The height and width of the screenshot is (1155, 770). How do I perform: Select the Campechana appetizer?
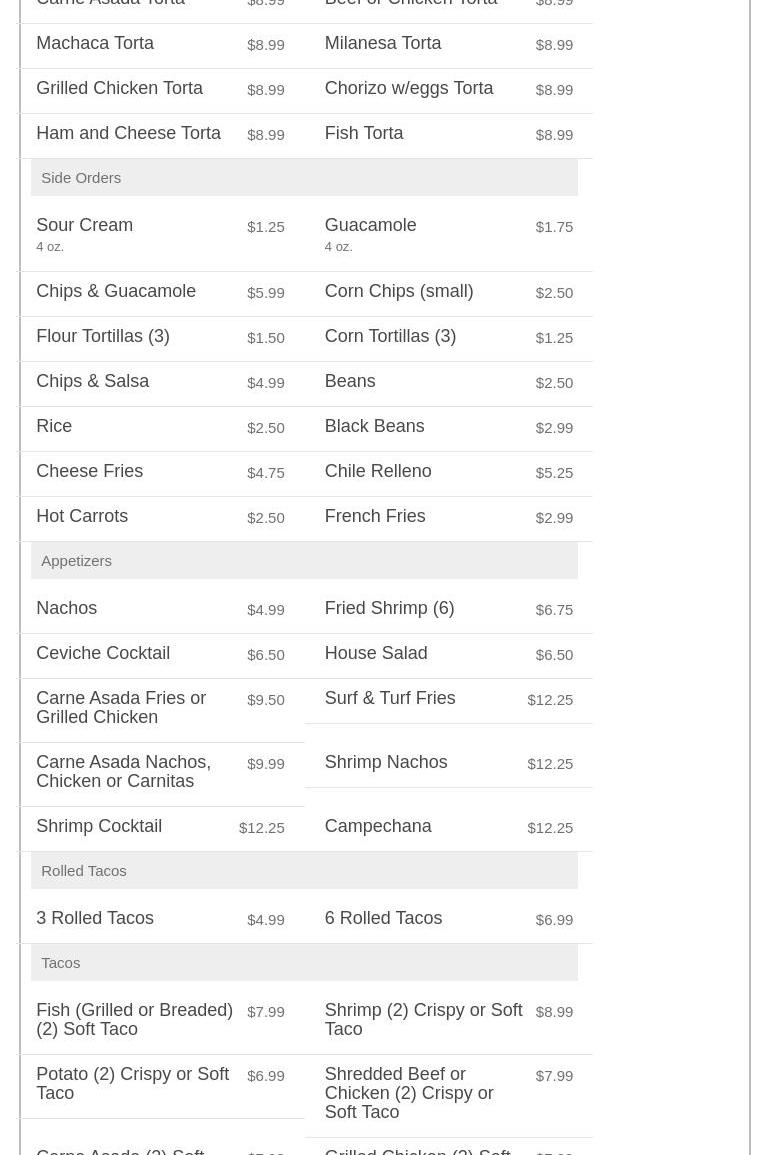coord(378,827)
